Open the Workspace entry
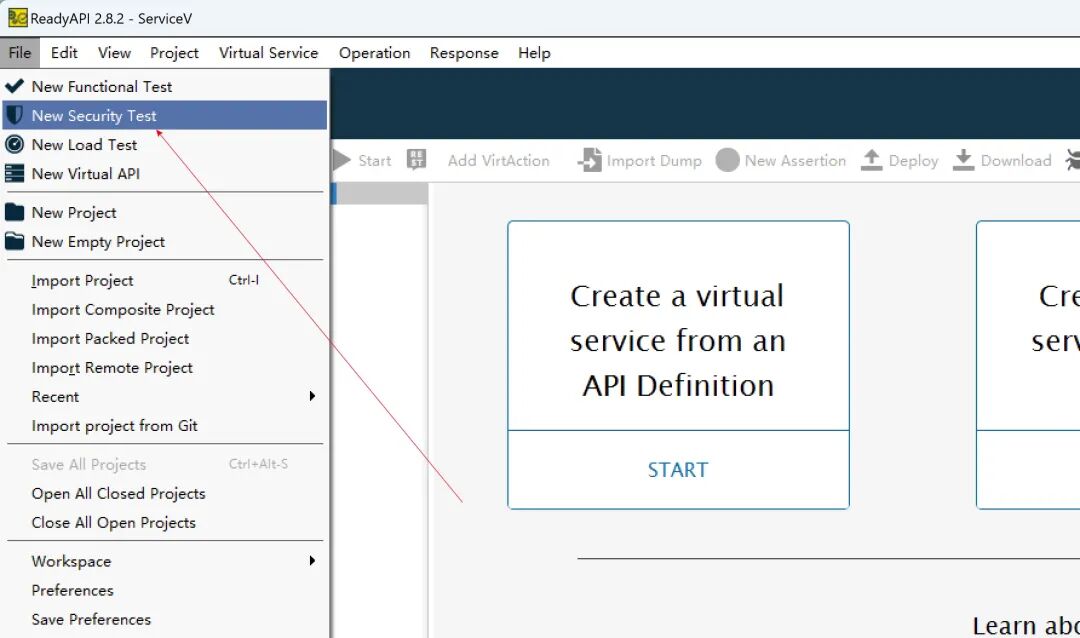 (x=165, y=561)
